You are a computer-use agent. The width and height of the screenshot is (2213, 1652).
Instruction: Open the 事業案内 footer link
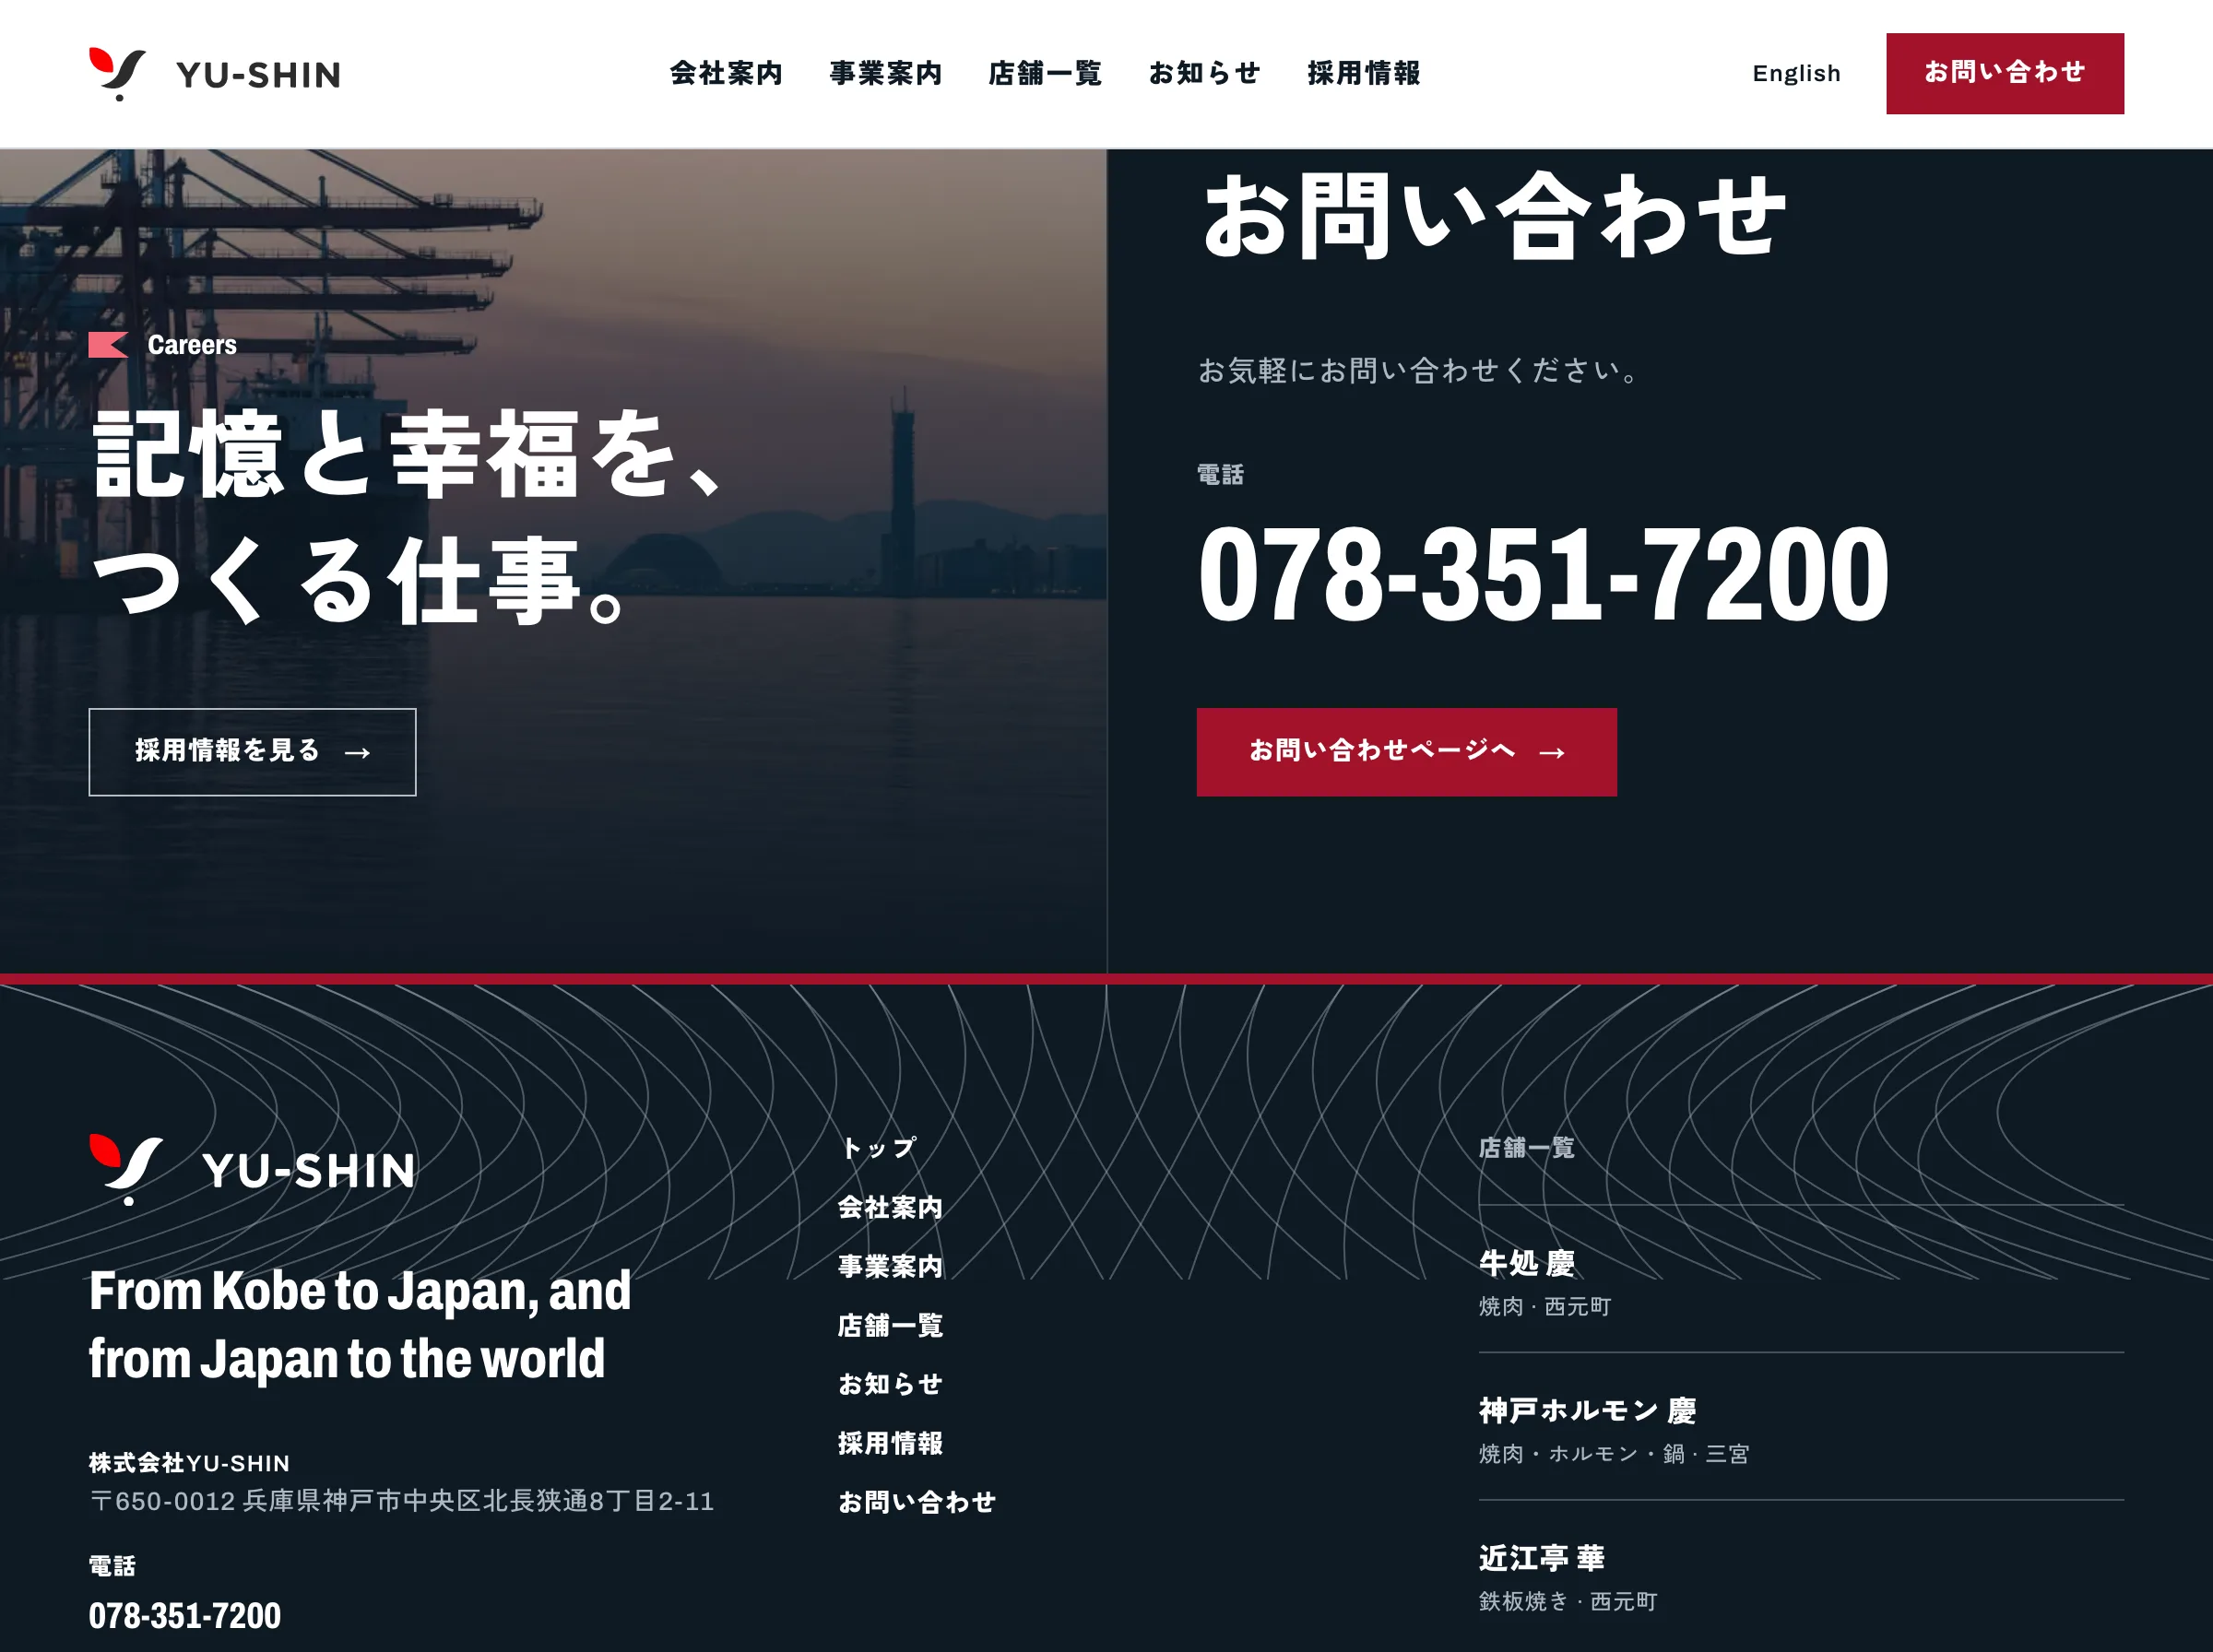(x=890, y=1266)
